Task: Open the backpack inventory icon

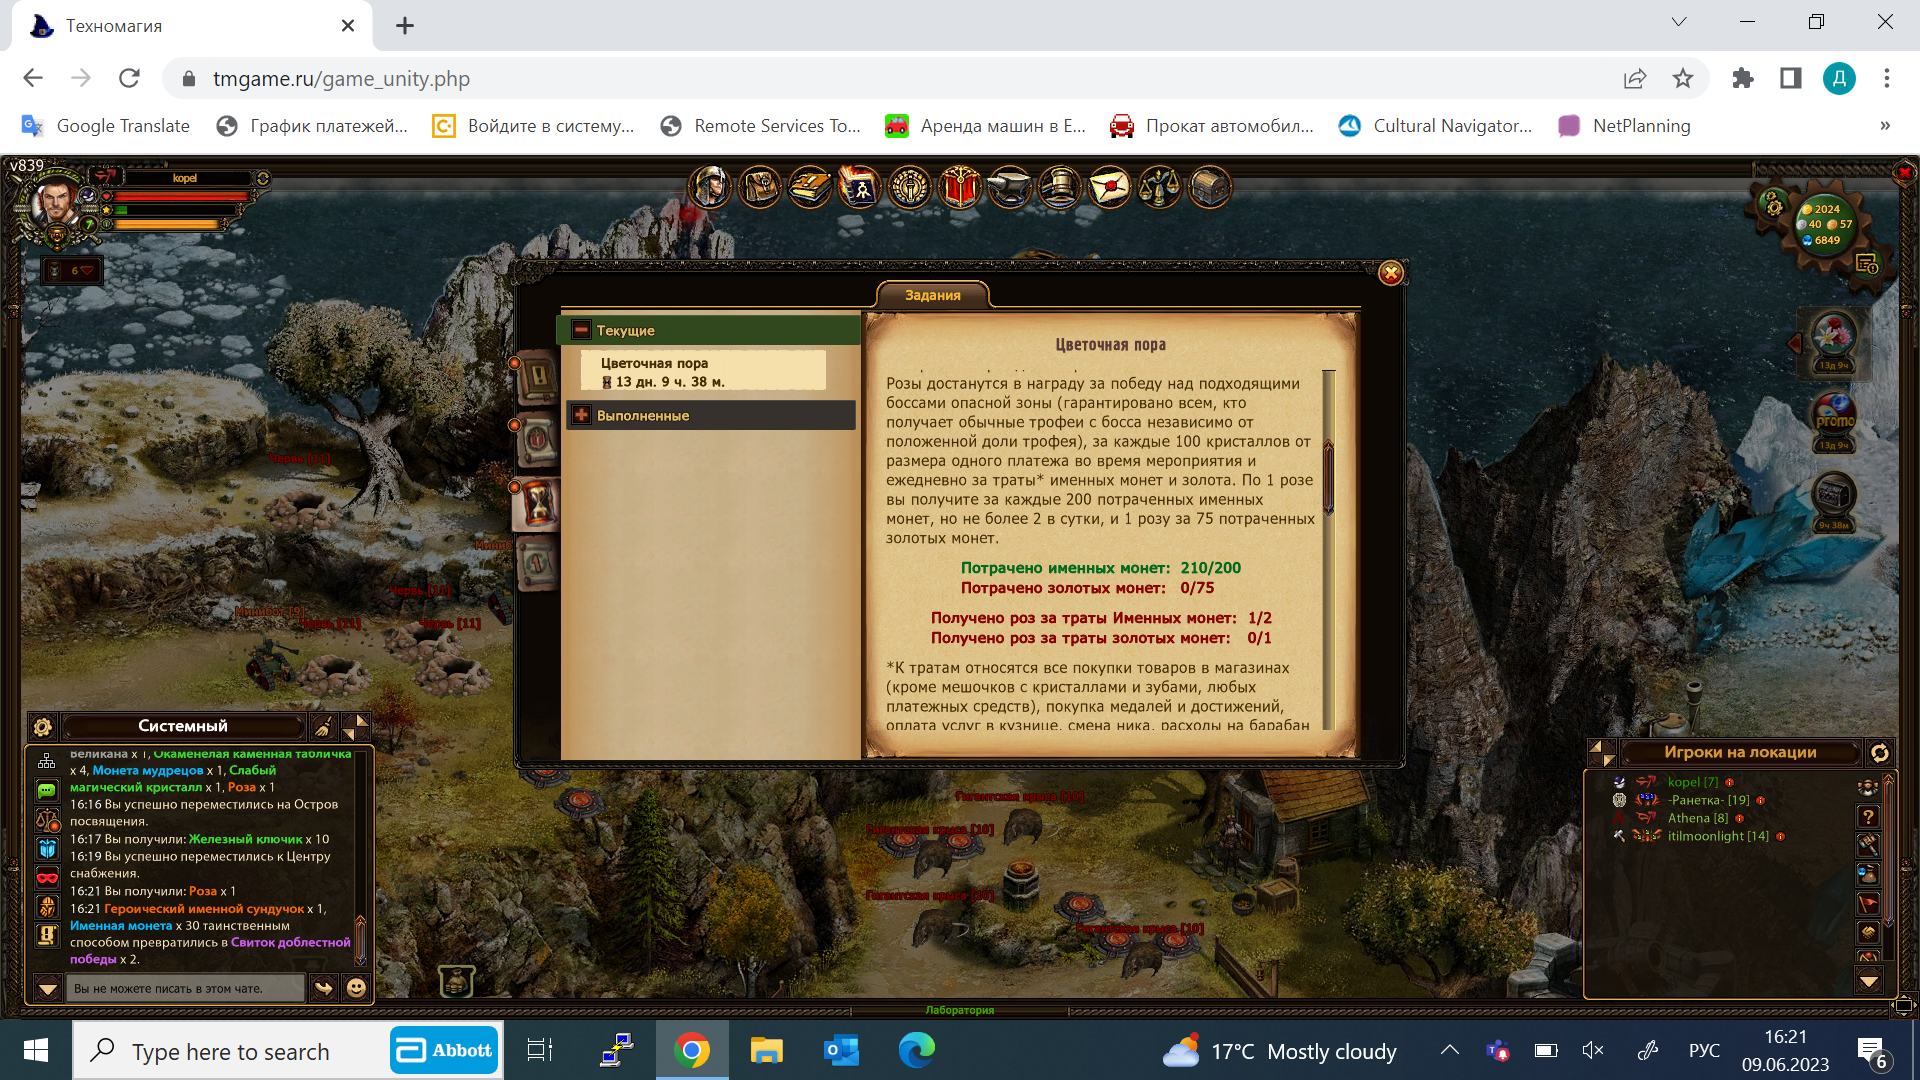Action: 760,187
